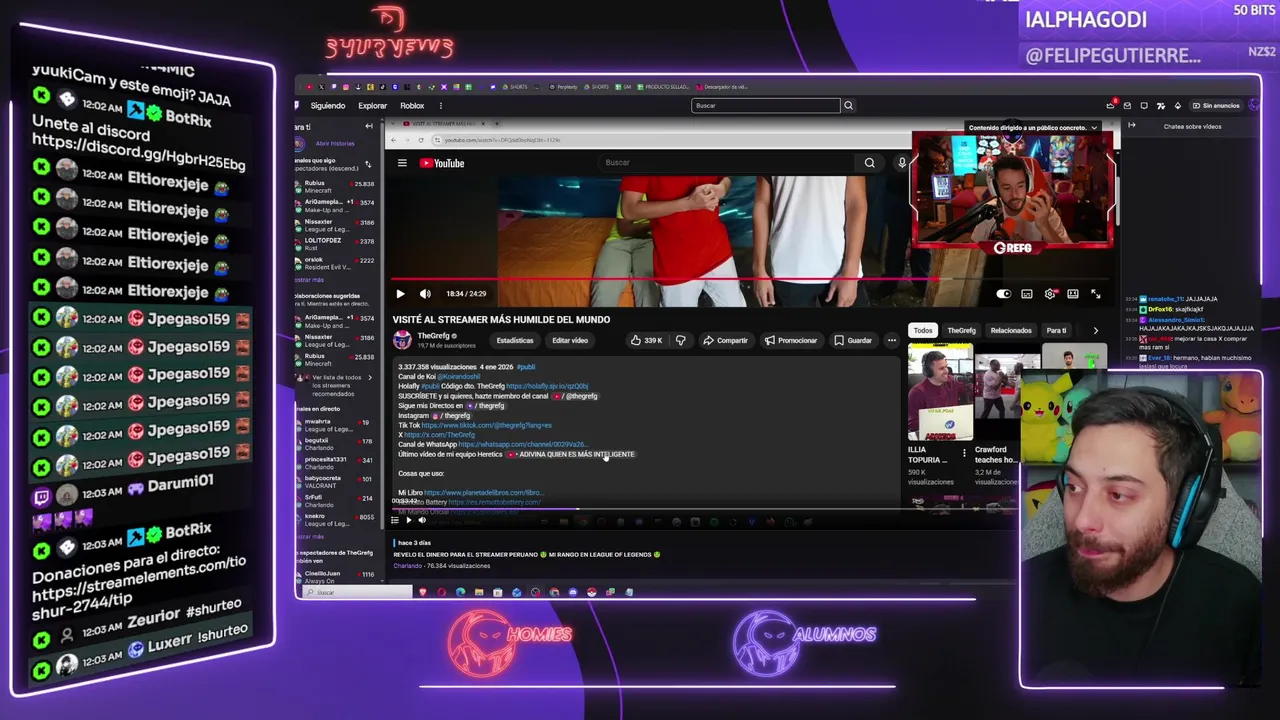Expand recommended streamers list chevron
This screenshot has height=720, width=1280.
(369, 377)
